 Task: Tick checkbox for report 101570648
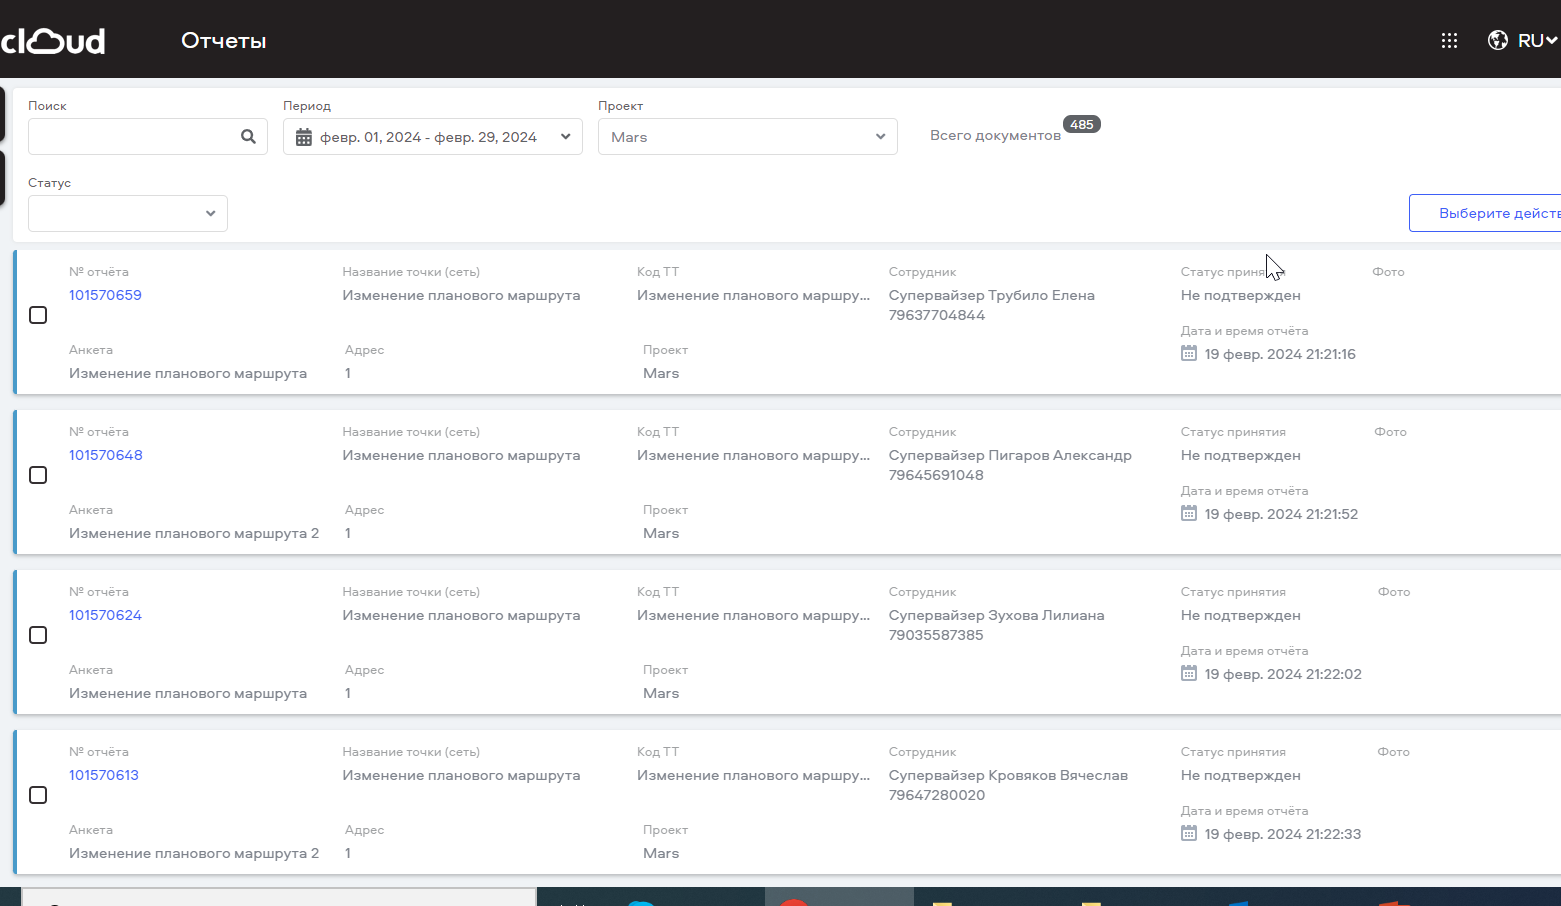coord(38,475)
